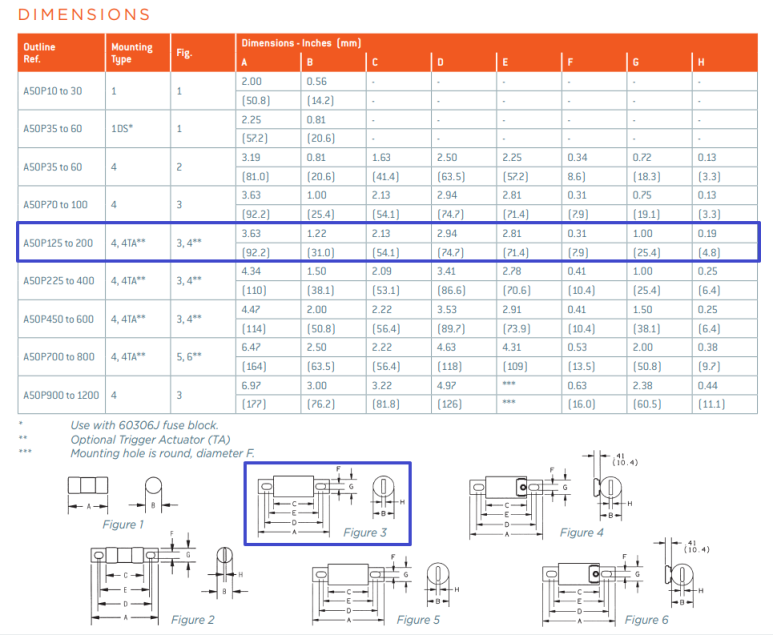Click the (109) value cell
The height and width of the screenshot is (635, 773).
coord(529,367)
